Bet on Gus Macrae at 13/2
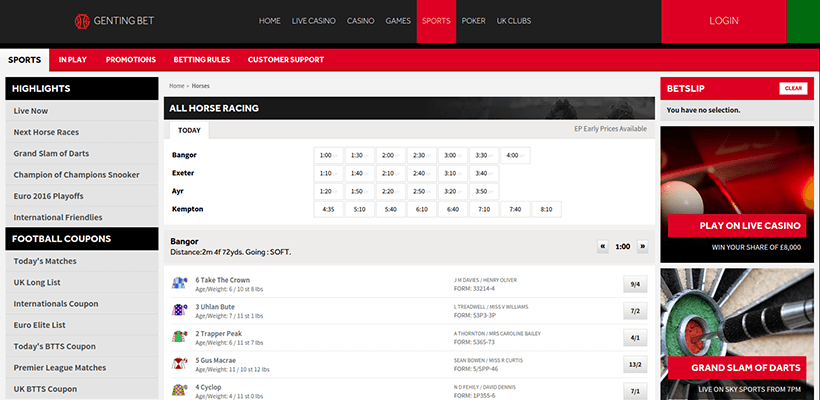820x400 pixels. click(x=635, y=364)
